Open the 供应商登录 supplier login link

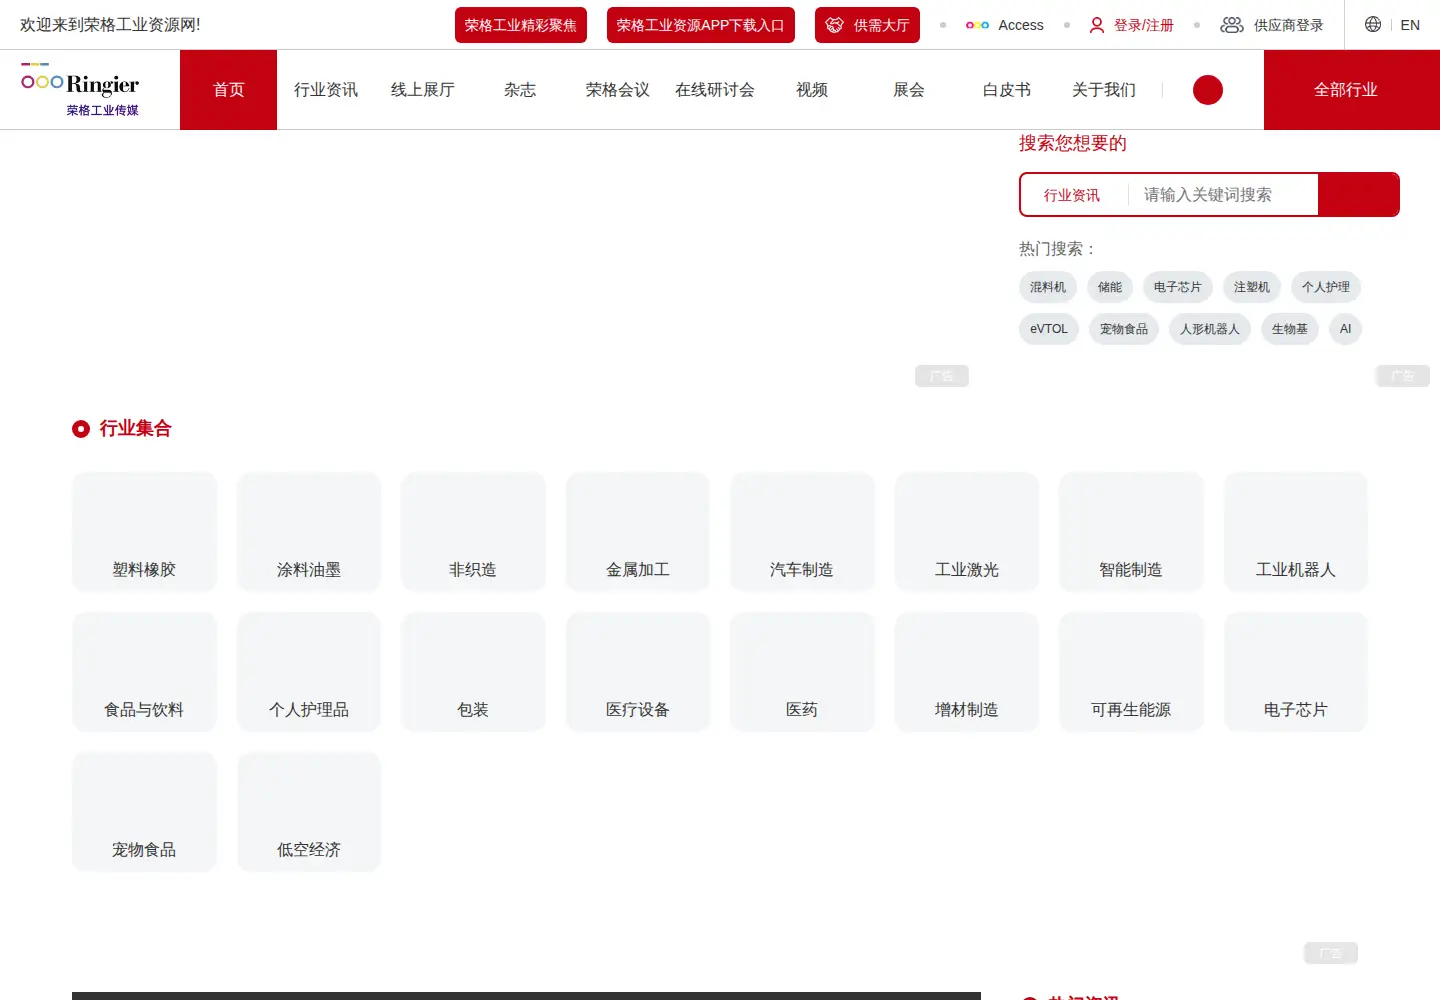(1272, 25)
